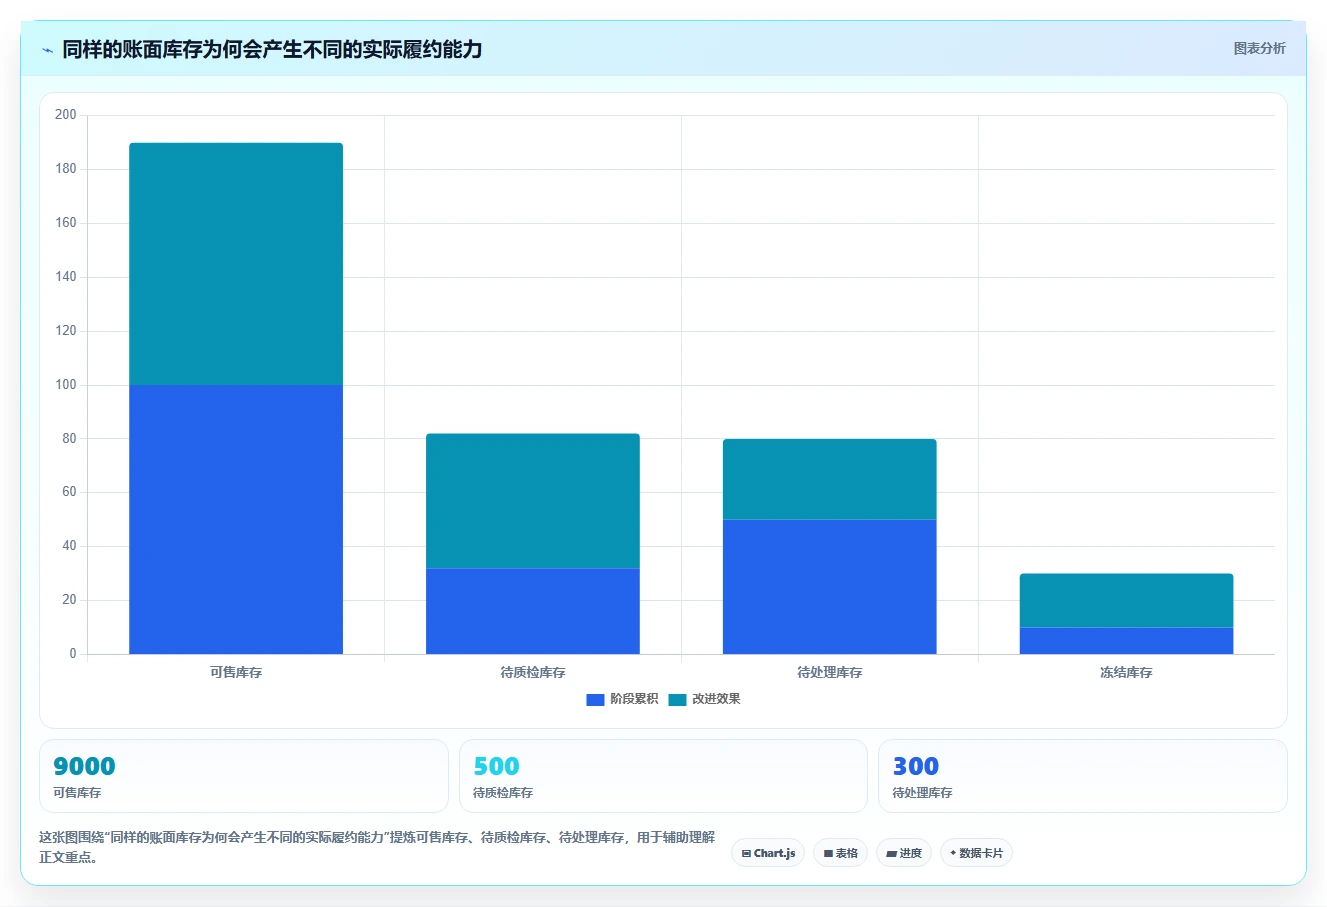This screenshot has height=907, width=1327.
Task: Click the 表格 tag icon
Action: [x=828, y=854]
